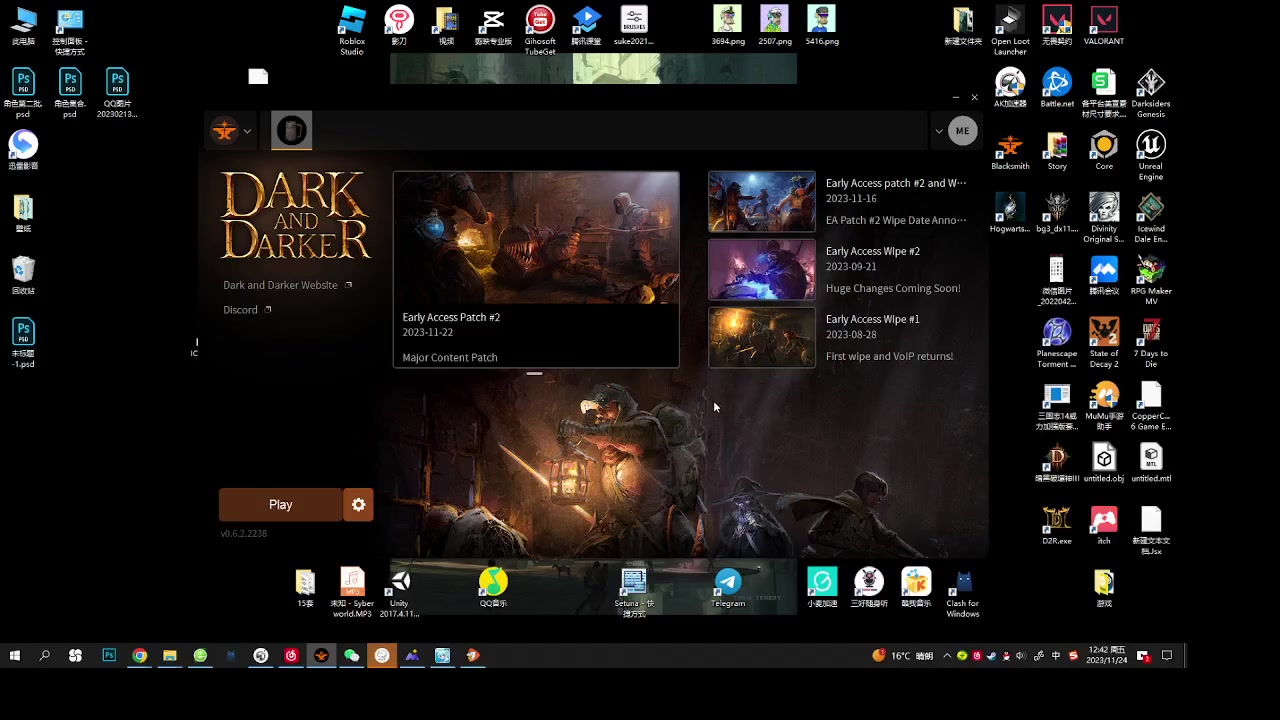This screenshot has height=720, width=1280.
Task: Click the Blacksmith logo in the launcher header
Action: tap(224, 131)
